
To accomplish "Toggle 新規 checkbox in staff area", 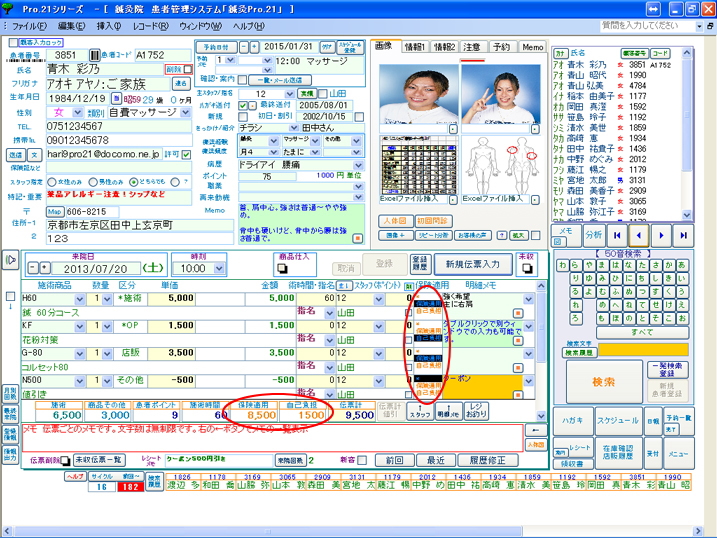I will [243, 117].
